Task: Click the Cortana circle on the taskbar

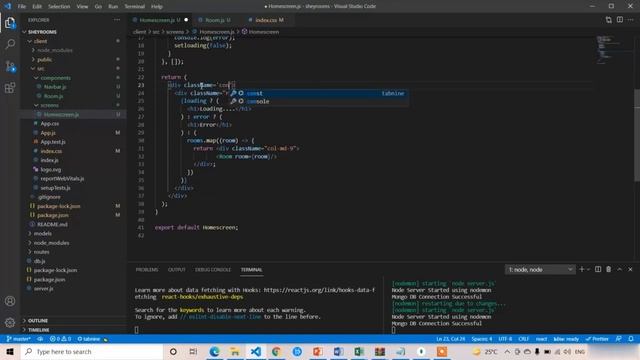Action: coord(173,351)
